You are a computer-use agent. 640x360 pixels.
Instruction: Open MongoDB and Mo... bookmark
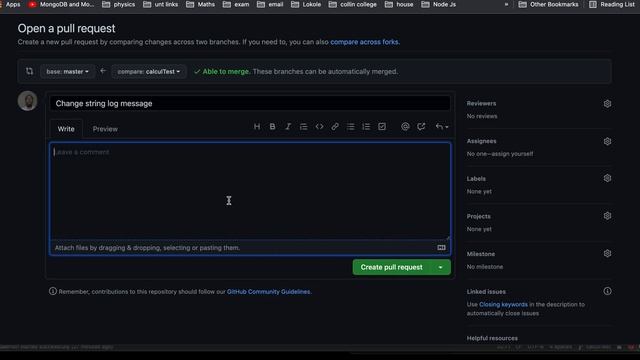click(x=61, y=4)
